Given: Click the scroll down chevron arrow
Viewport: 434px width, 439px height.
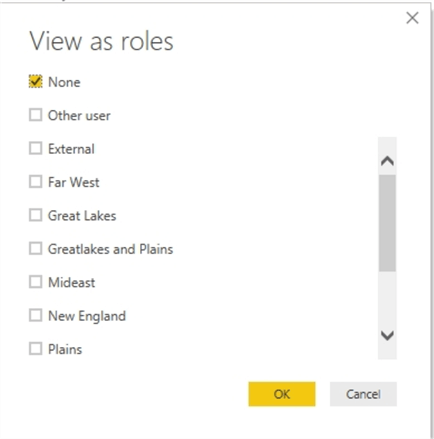Looking at the screenshot, I should point(387,335).
